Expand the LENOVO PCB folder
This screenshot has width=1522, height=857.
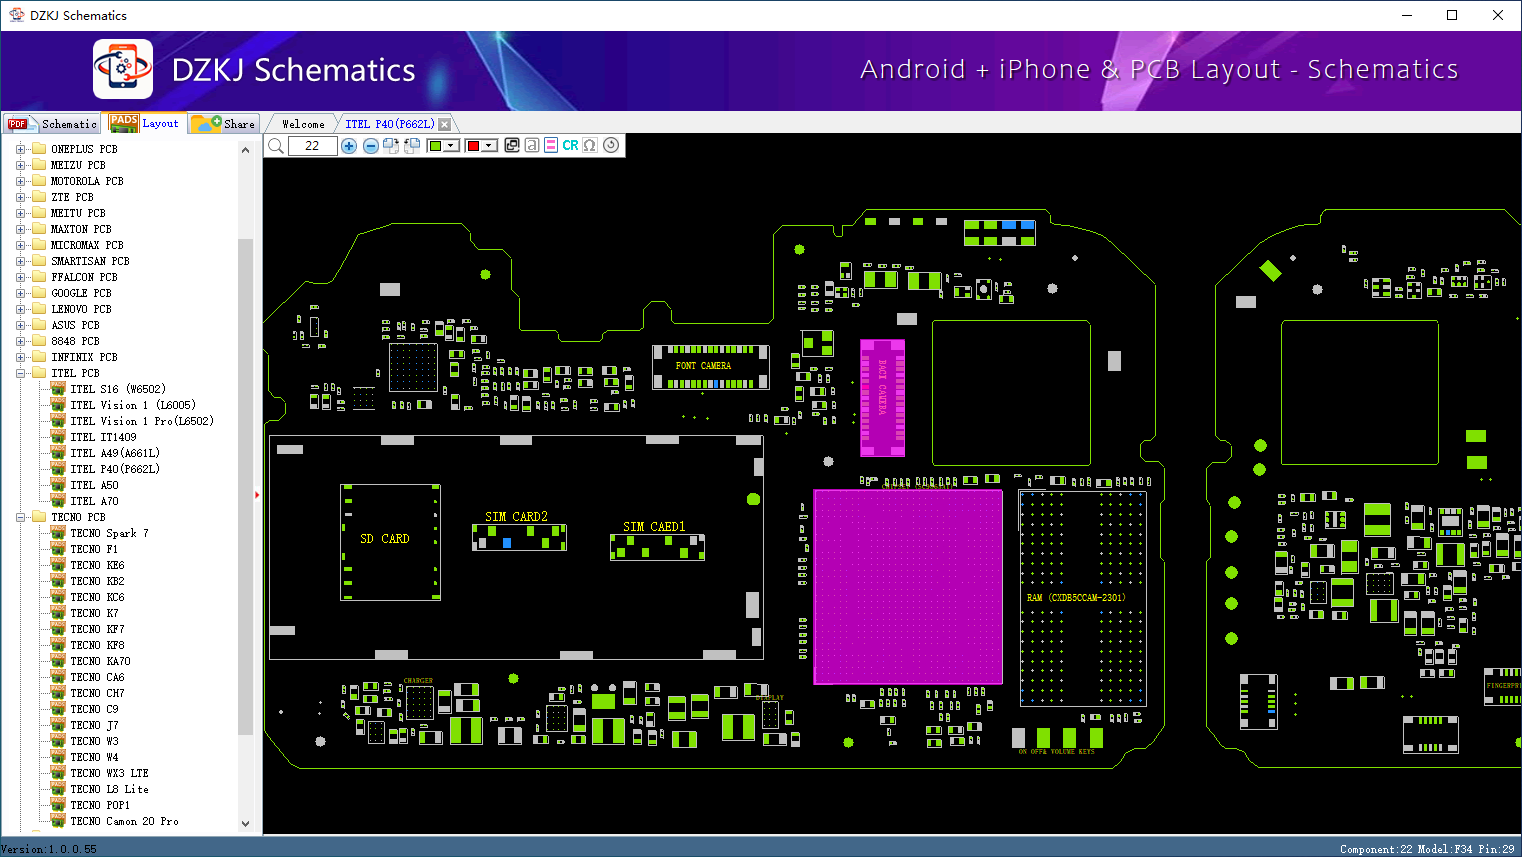click(x=20, y=309)
